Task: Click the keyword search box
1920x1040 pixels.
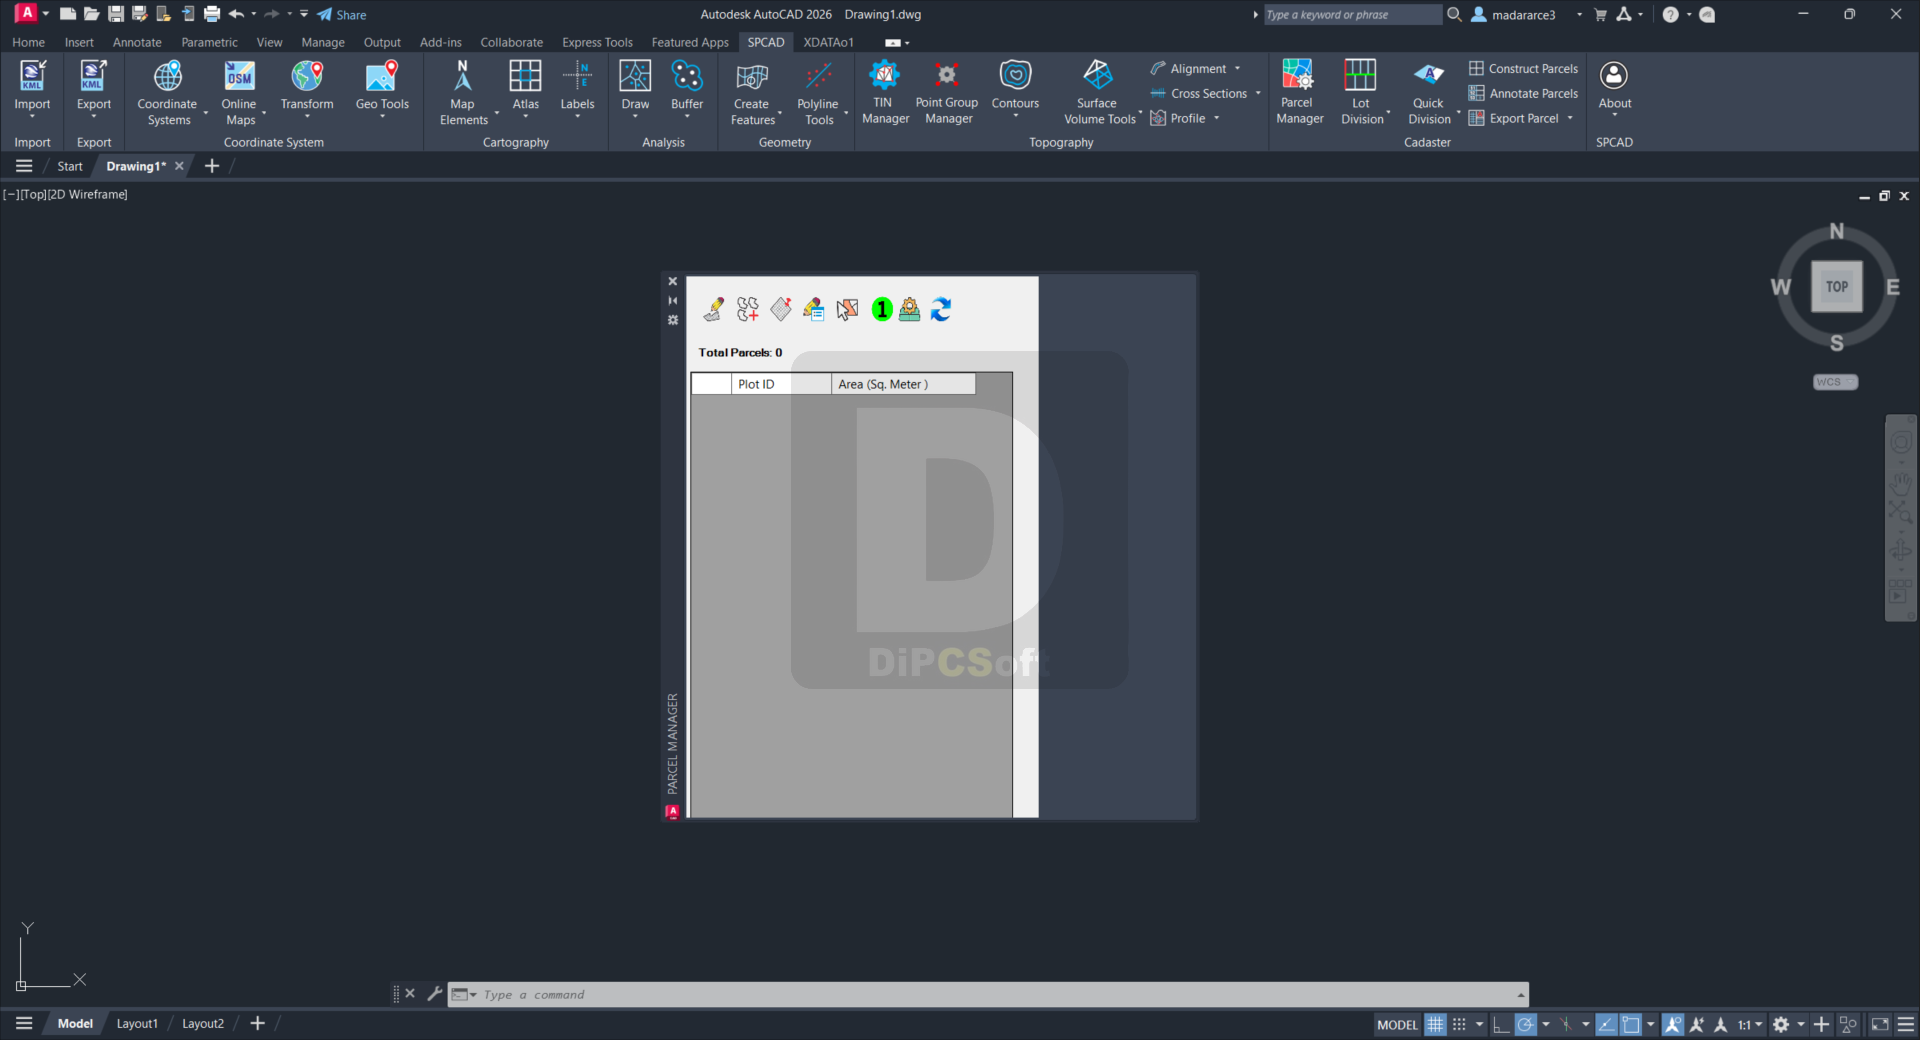Action: click(x=1352, y=15)
